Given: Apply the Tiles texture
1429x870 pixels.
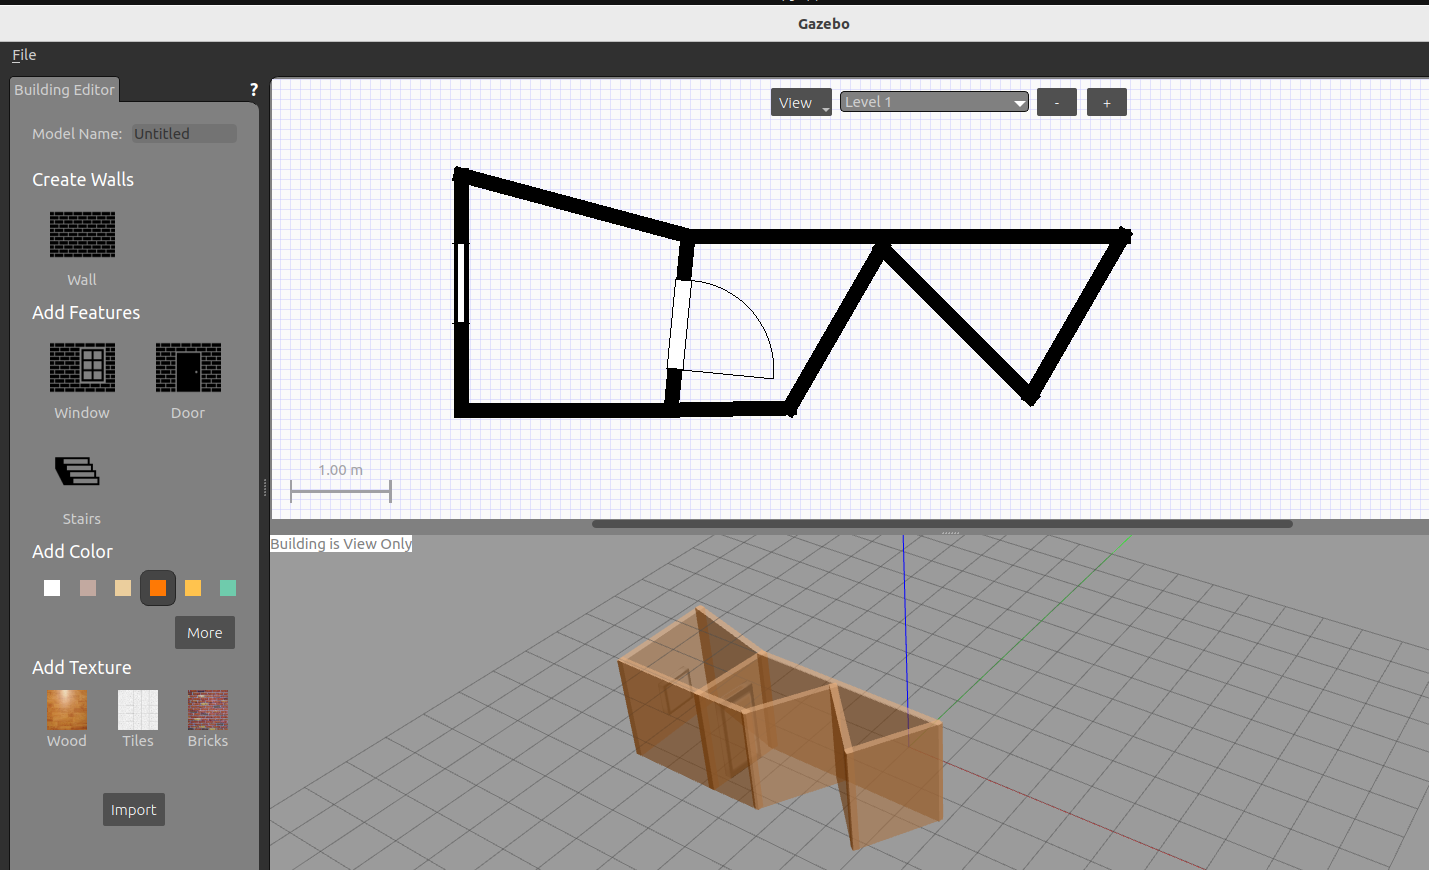Looking at the screenshot, I should tap(138, 710).
